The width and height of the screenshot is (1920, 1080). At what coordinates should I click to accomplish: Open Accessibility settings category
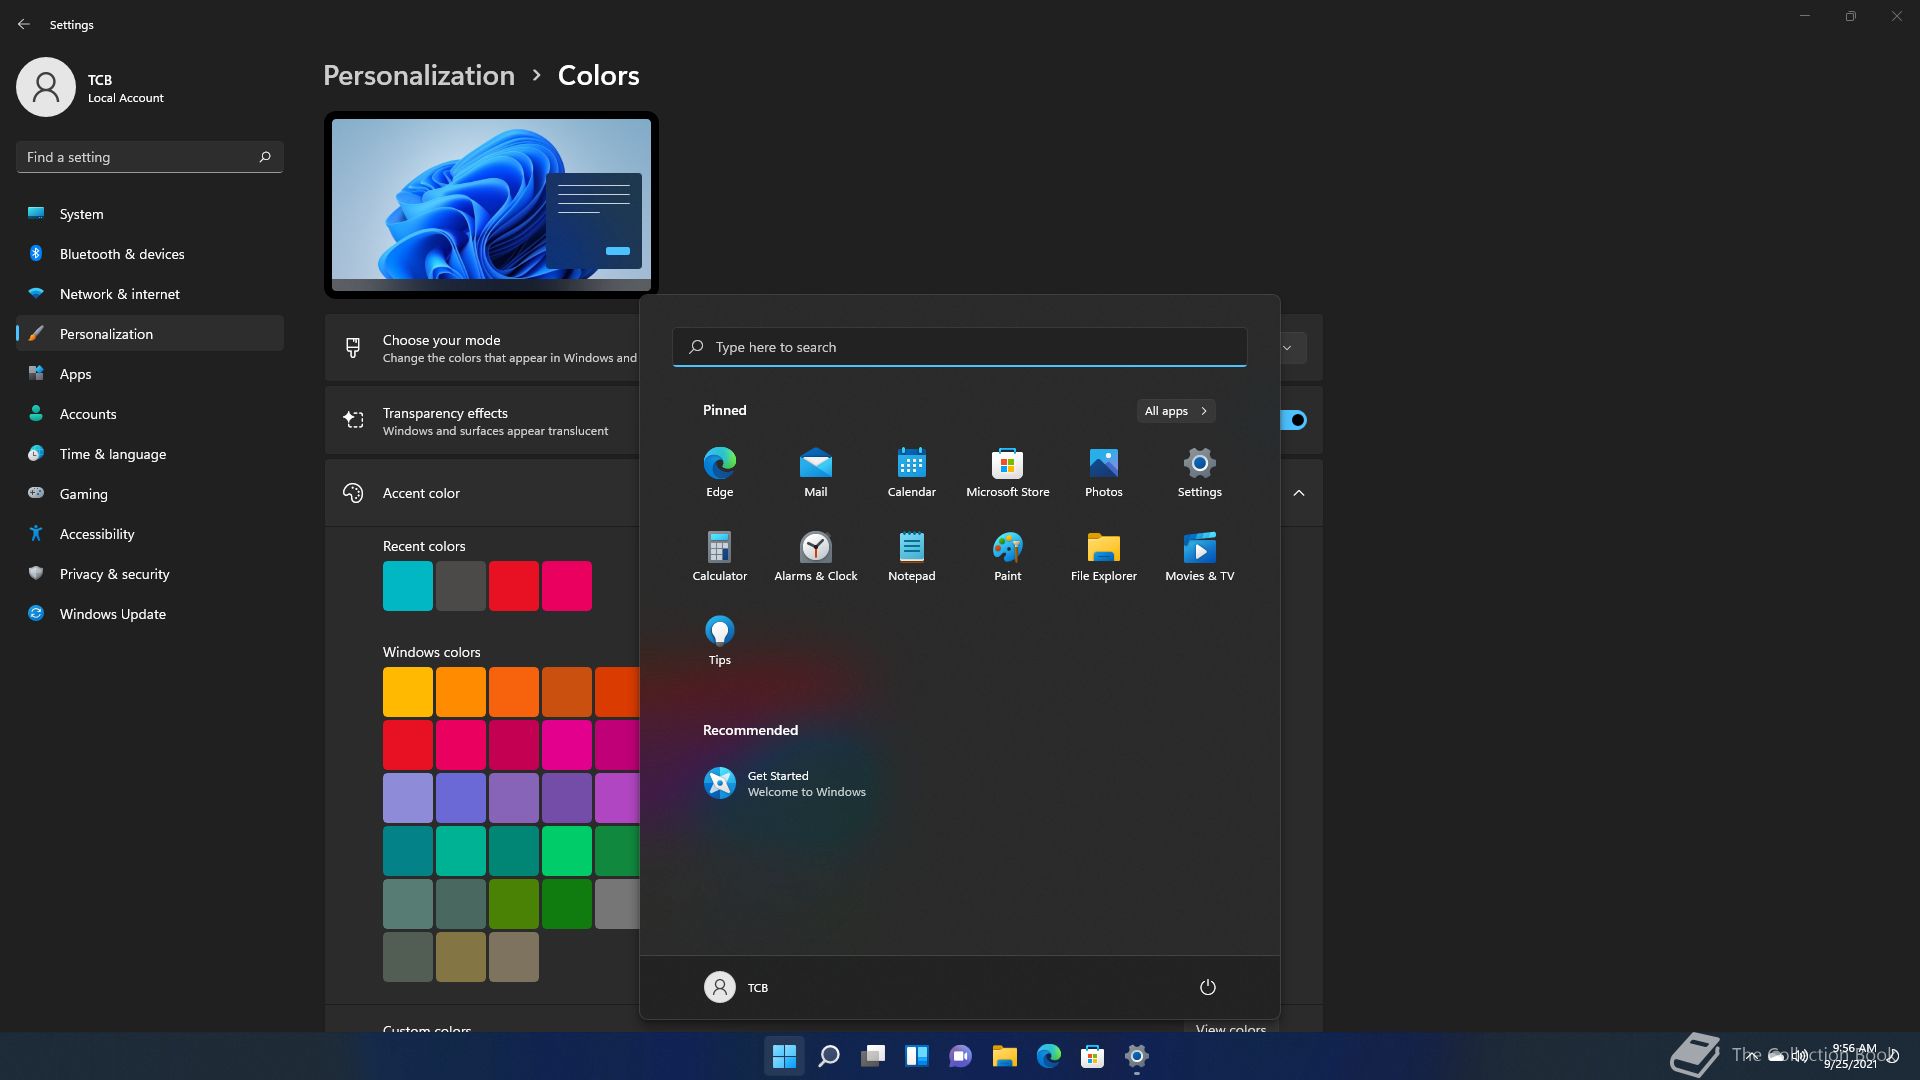tap(150, 534)
